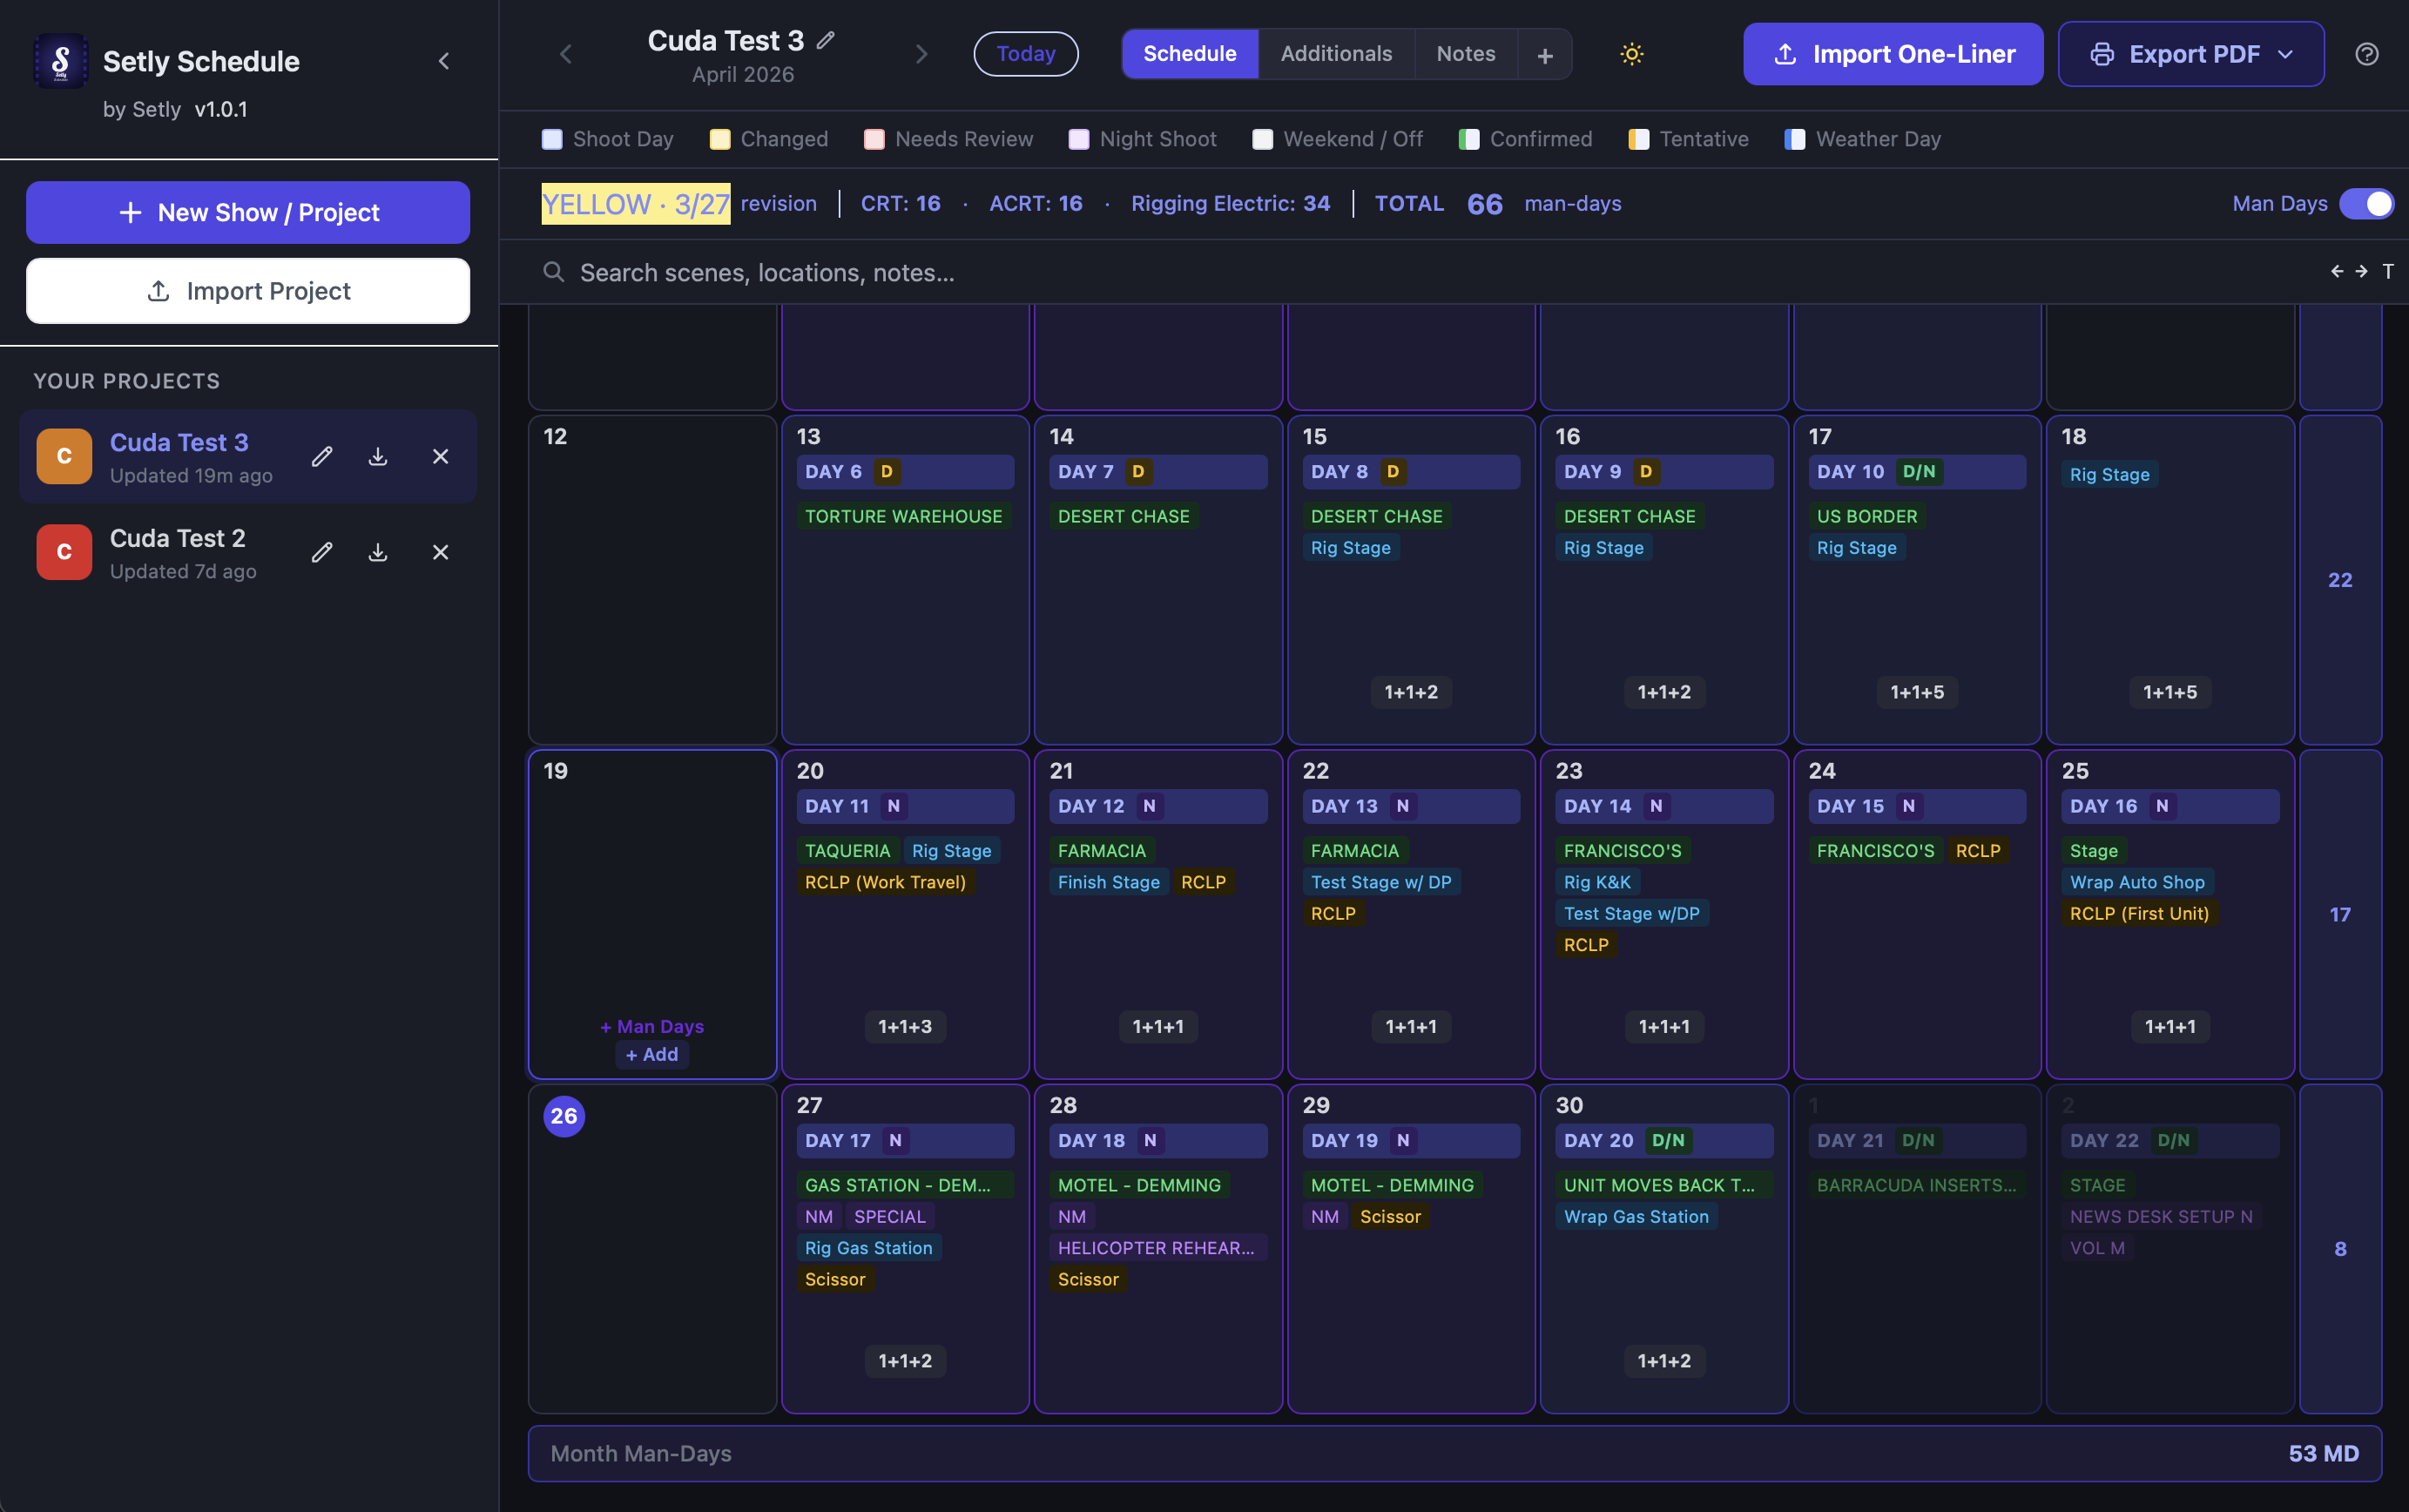Image resolution: width=2409 pixels, height=1512 pixels.
Task: Open the DAY 10 D/N header
Action: click(1916, 472)
